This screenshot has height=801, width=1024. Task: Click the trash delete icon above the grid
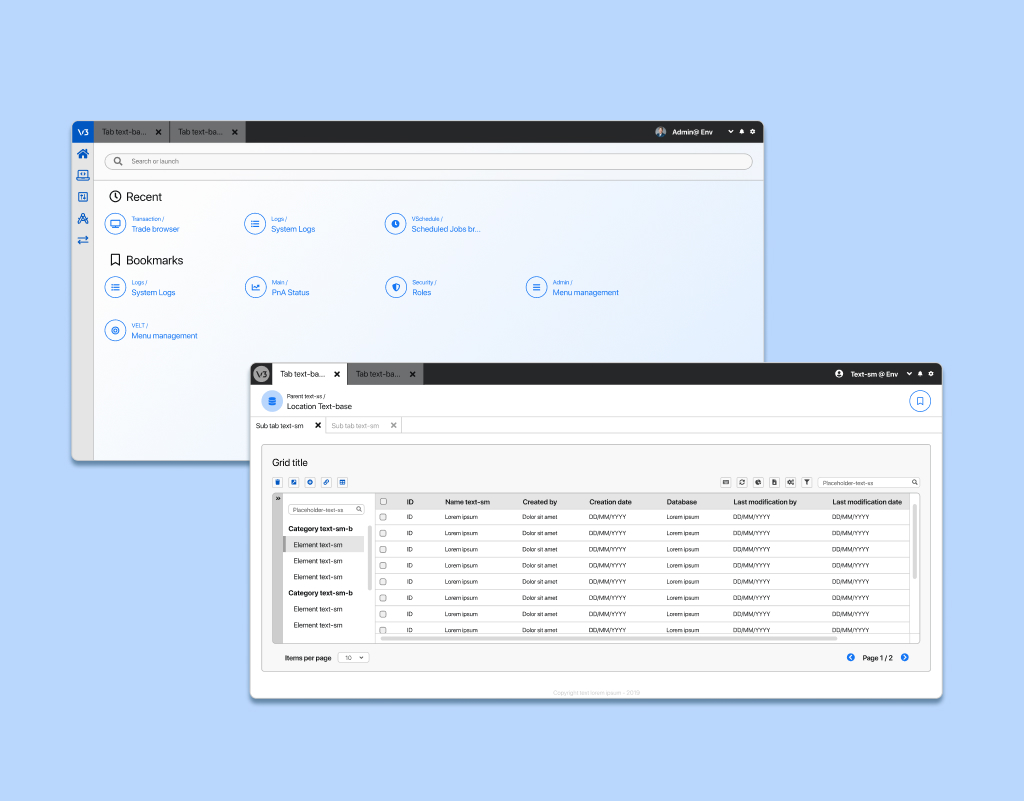[x=278, y=482]
